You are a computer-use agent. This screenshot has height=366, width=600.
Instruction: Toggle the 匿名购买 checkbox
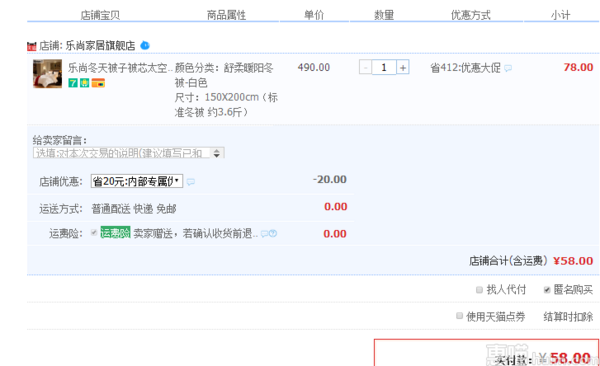coord(547,289)
